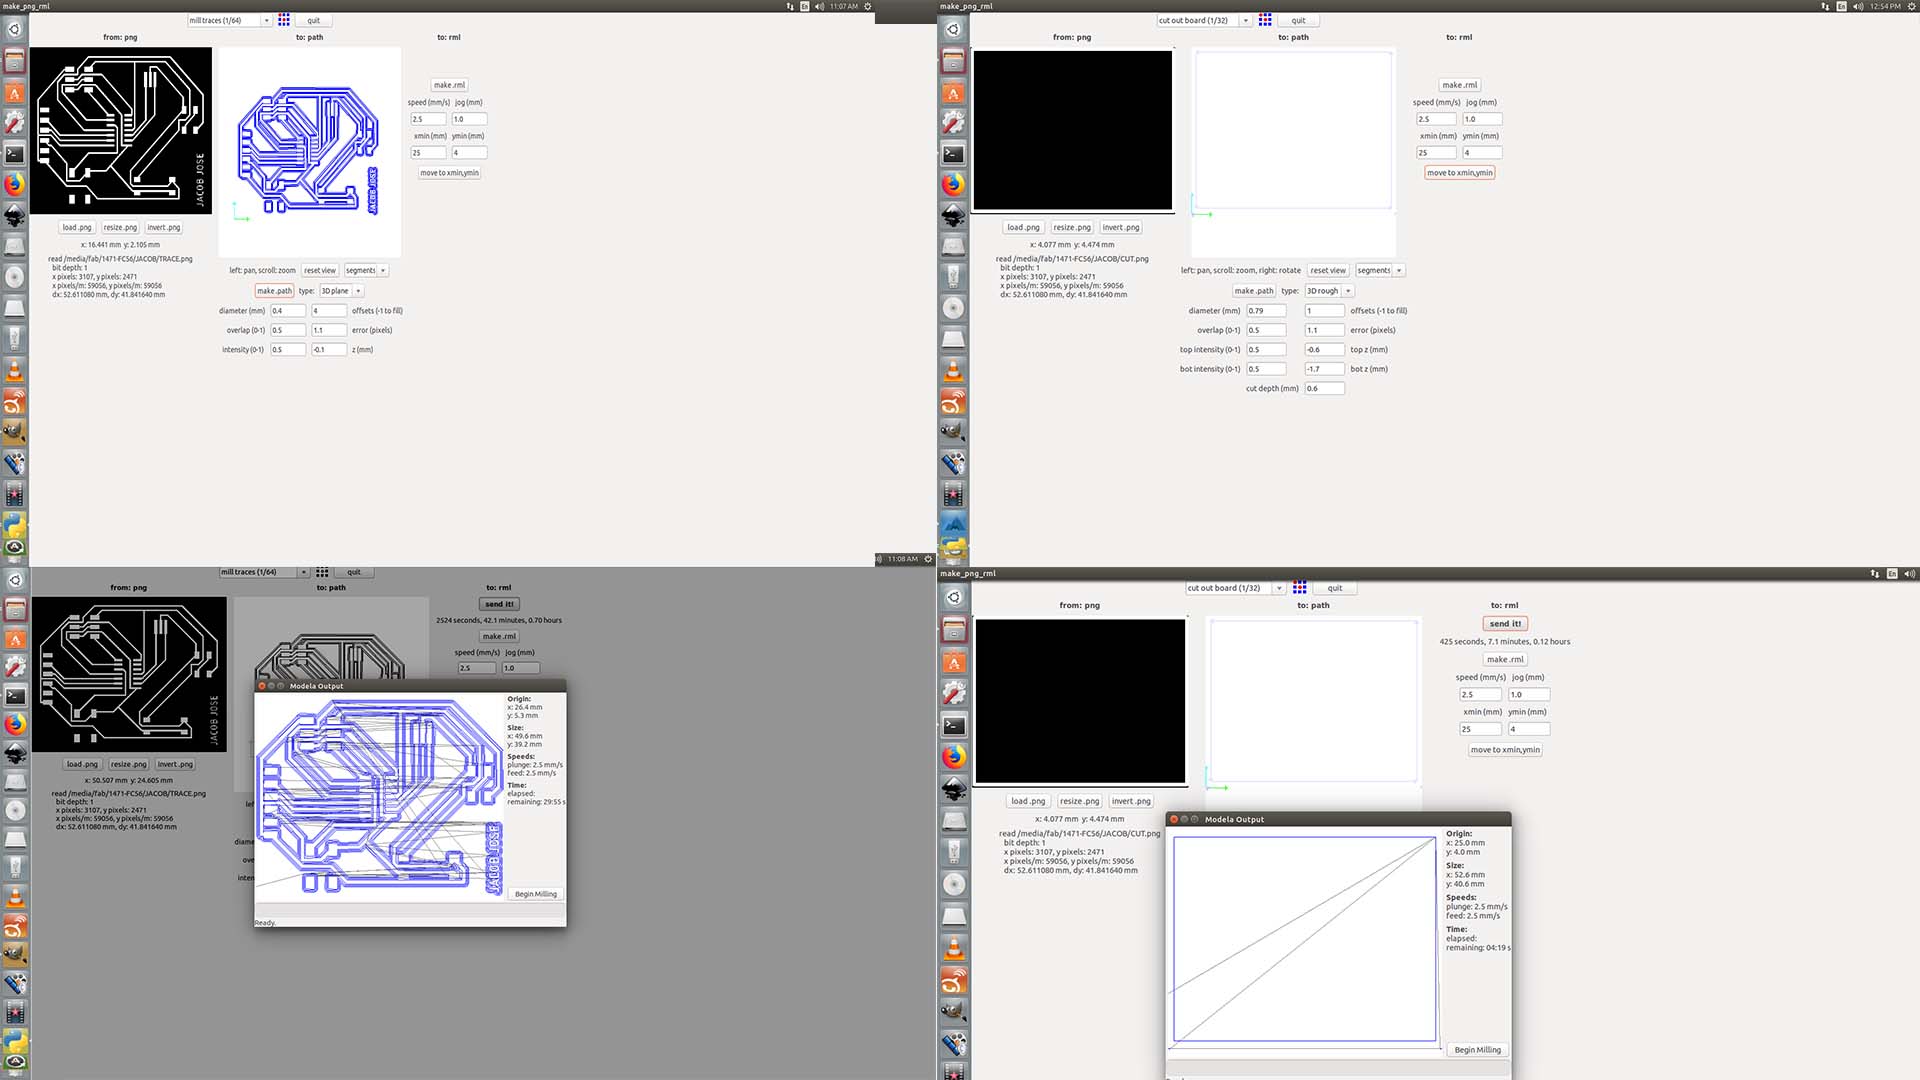Launch Inkscape from the top-right window's dock

point(953,215)
